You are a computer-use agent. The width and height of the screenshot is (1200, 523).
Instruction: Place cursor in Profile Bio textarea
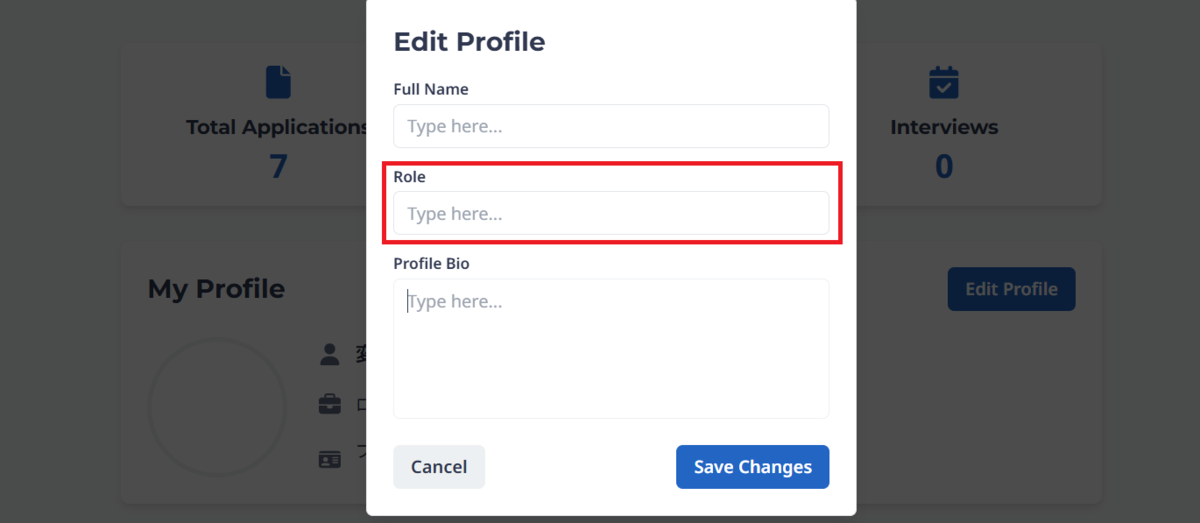click(611, 348)
